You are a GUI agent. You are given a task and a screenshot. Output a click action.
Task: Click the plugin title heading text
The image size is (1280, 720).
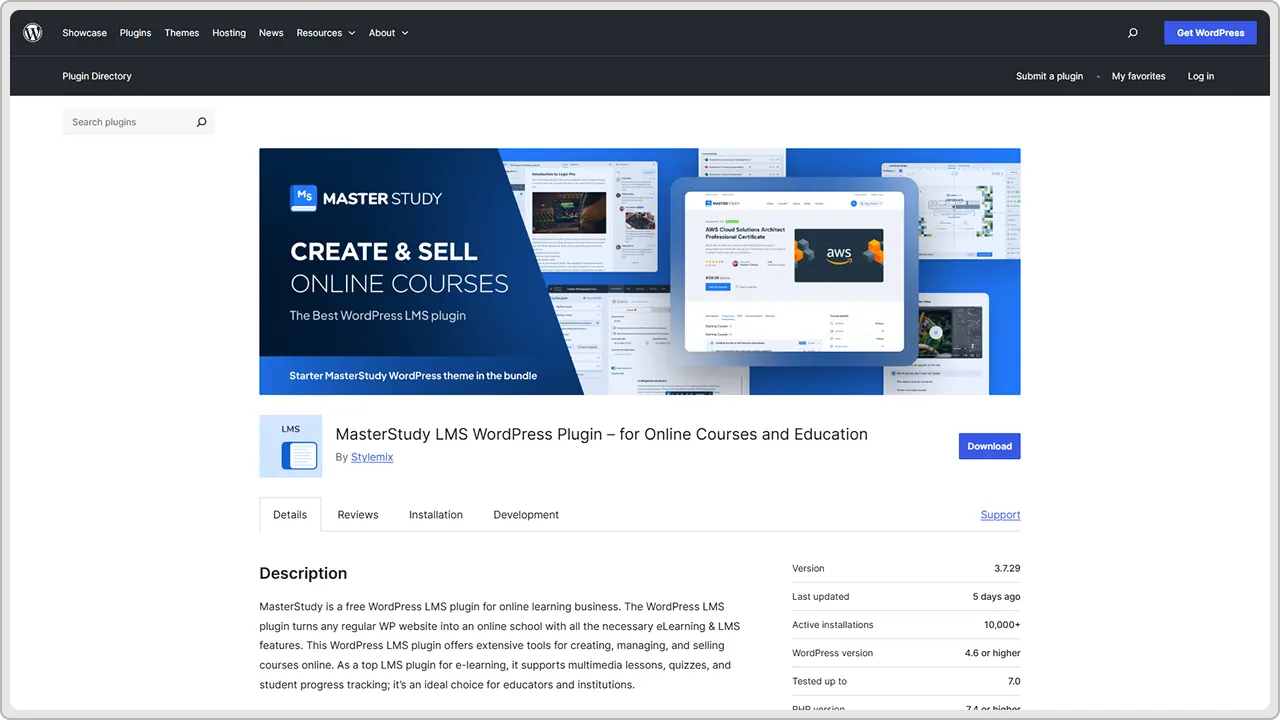pos(601,434)
